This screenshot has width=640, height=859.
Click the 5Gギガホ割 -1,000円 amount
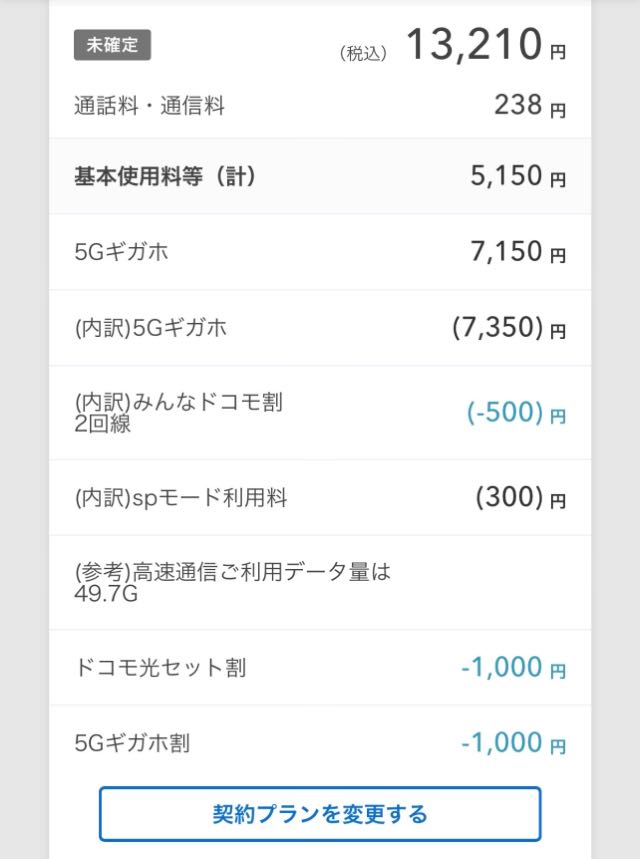coord(513,743)
